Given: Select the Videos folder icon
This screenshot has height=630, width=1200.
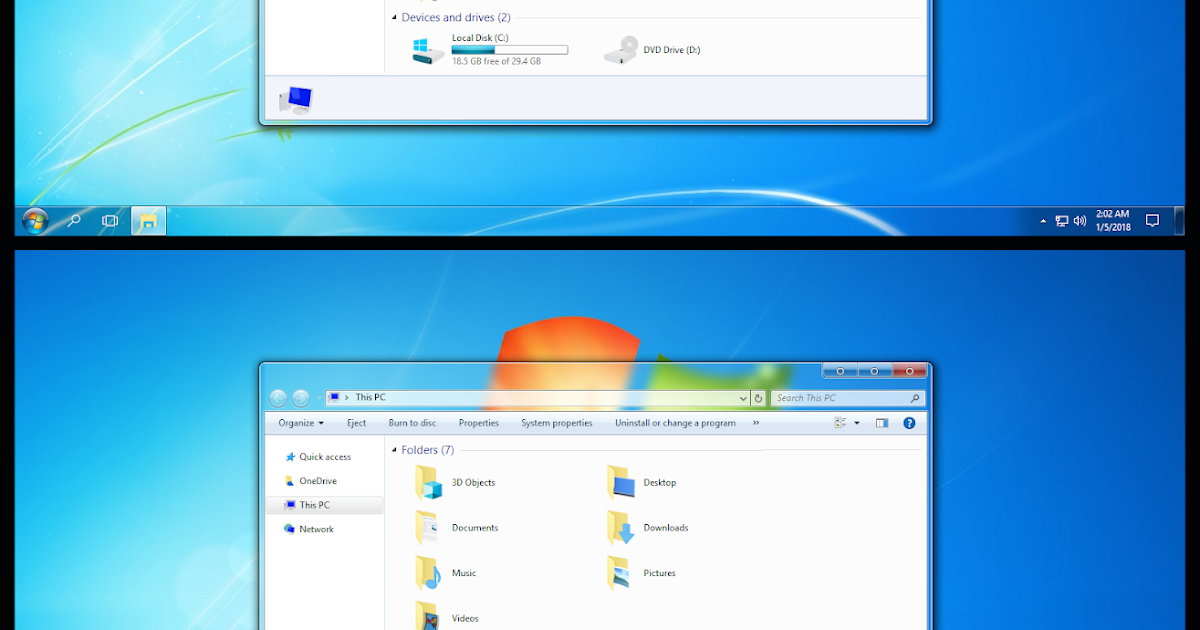Looking at the screenshot, I should tap(428, 615).
